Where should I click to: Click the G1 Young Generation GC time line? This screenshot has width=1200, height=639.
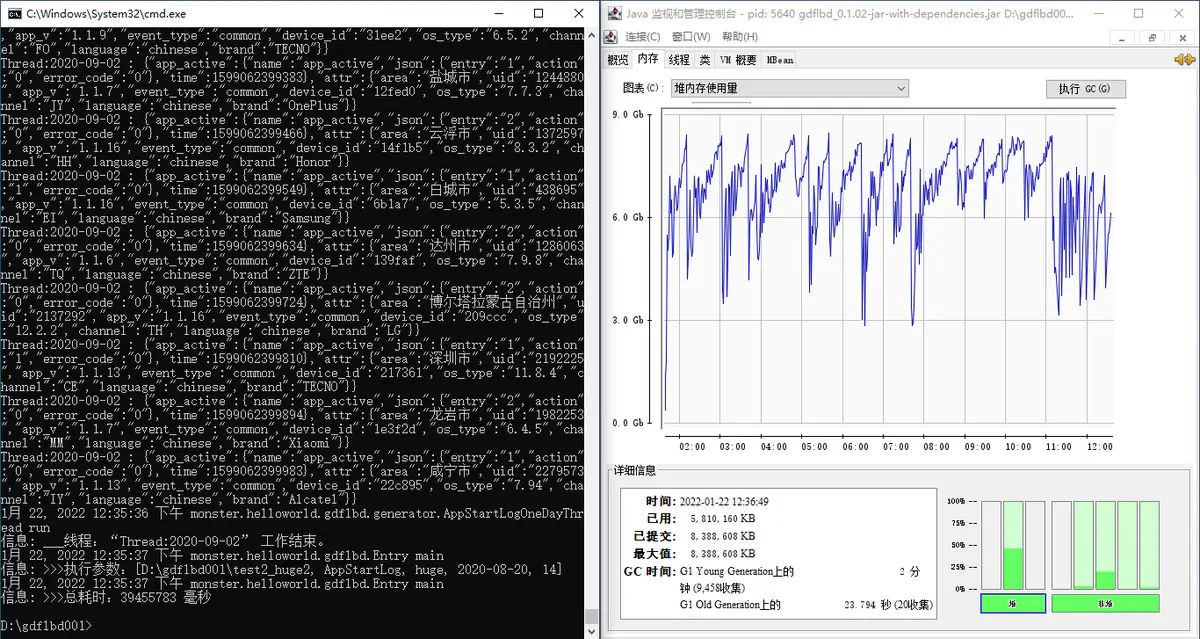click(800, 580)
